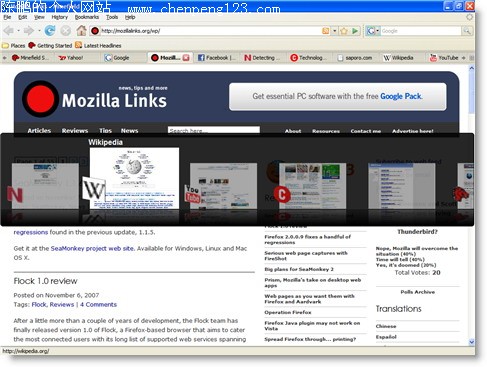Screen dimensions: 487x367
Task: Select the Wikipedia thumbnail in tab switcher
Action: (134, 178)
